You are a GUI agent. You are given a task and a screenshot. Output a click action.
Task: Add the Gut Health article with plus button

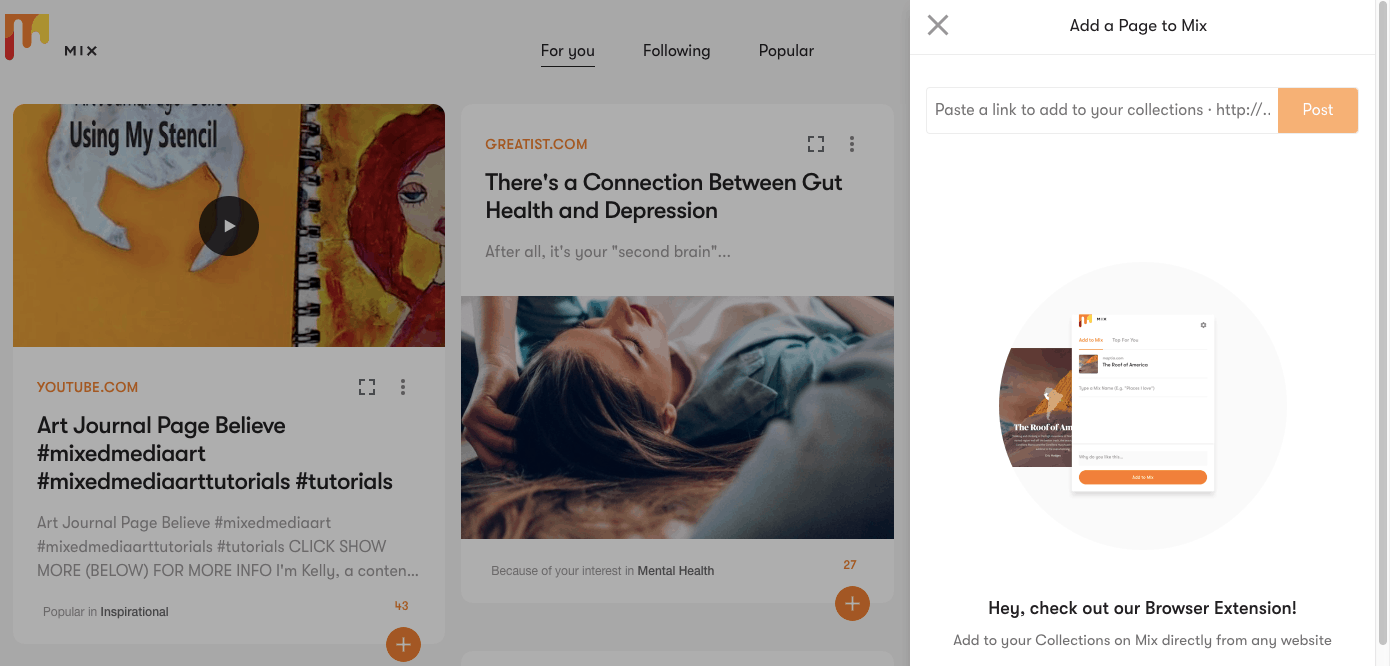pos(852,603)
